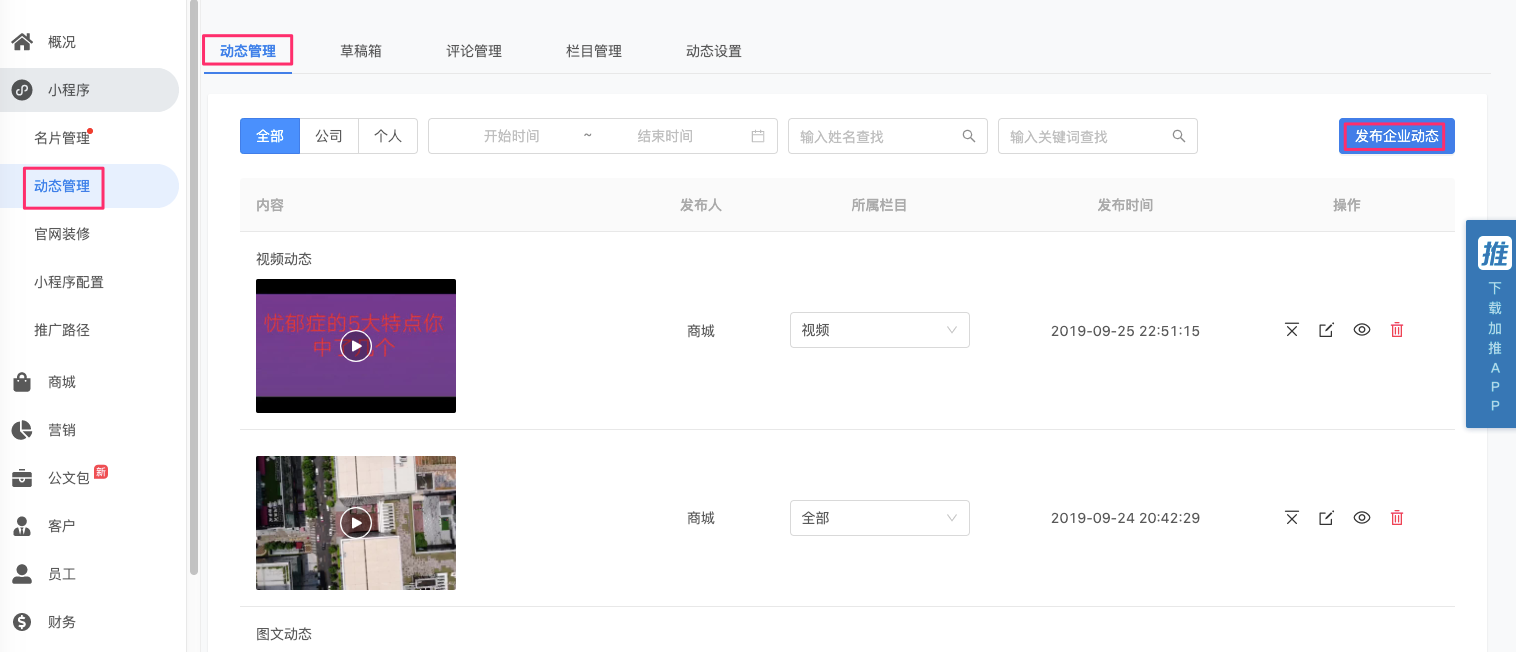Image resolution: width=1516 pixels, height=652 pixels.
Task: Click search icon in name search field
Action: (968, 136)
